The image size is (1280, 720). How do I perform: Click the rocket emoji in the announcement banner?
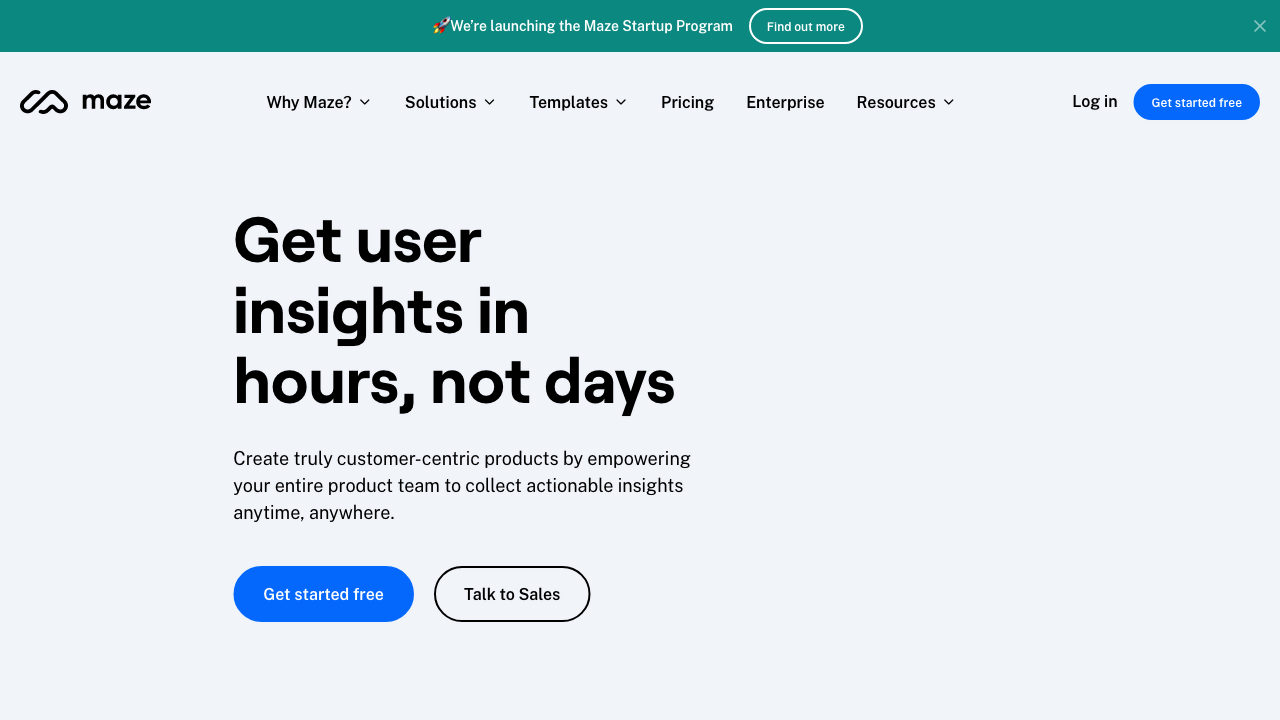point(440,25)
